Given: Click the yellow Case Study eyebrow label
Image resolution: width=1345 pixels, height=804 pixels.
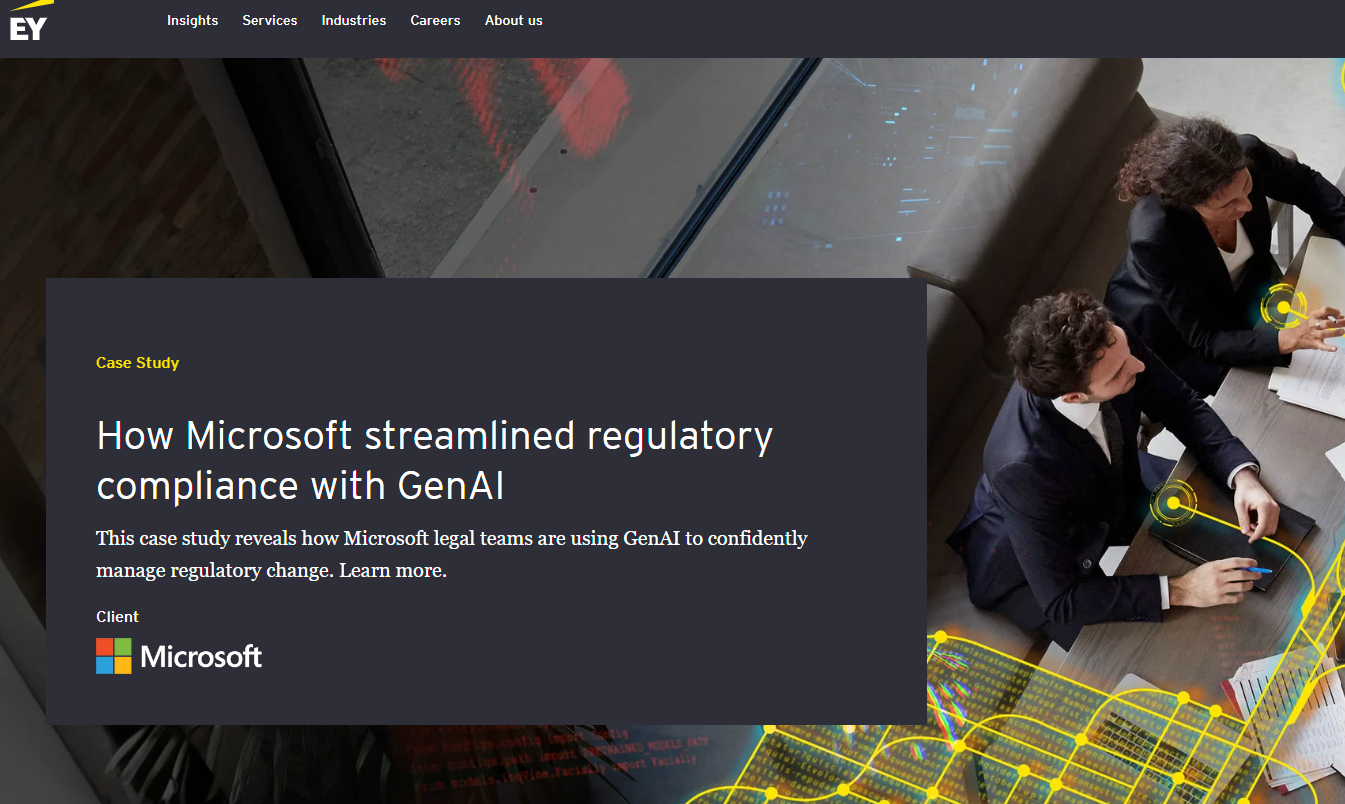Looking at the screenshot, I should coord(137,363).
